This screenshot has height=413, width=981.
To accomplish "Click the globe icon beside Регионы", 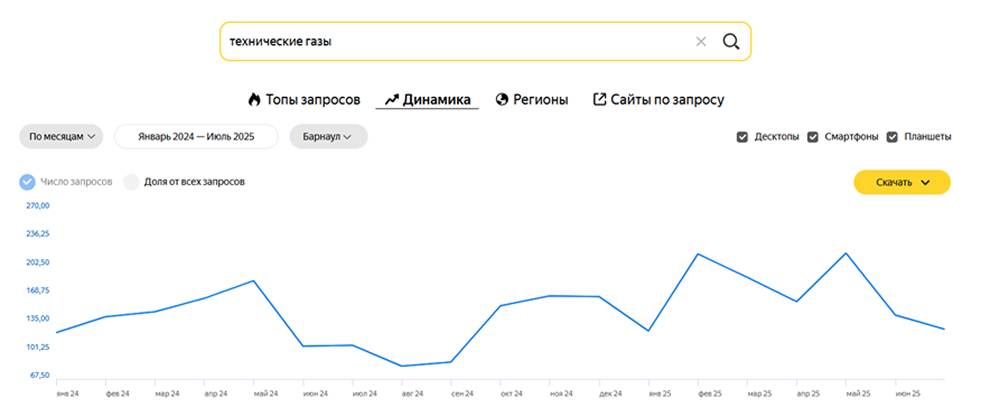I will pos(502,100).
